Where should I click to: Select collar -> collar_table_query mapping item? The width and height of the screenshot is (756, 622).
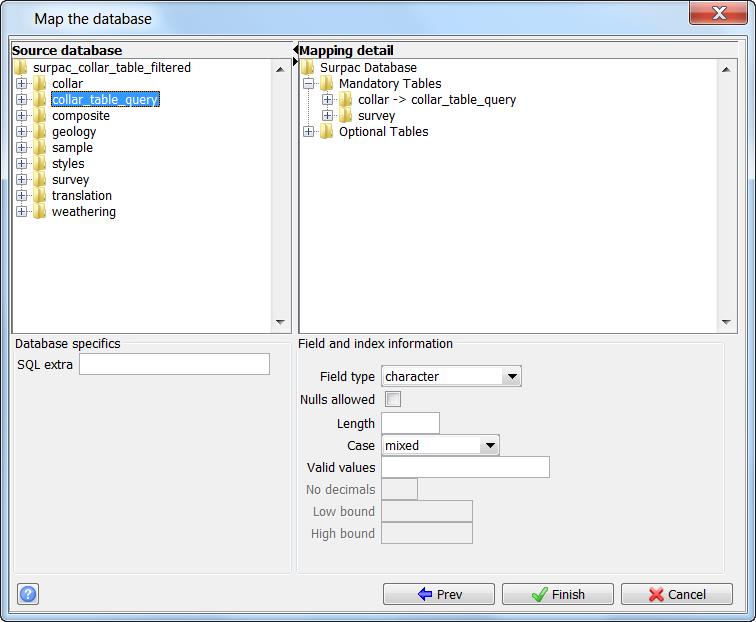click(x=437, y=99)
